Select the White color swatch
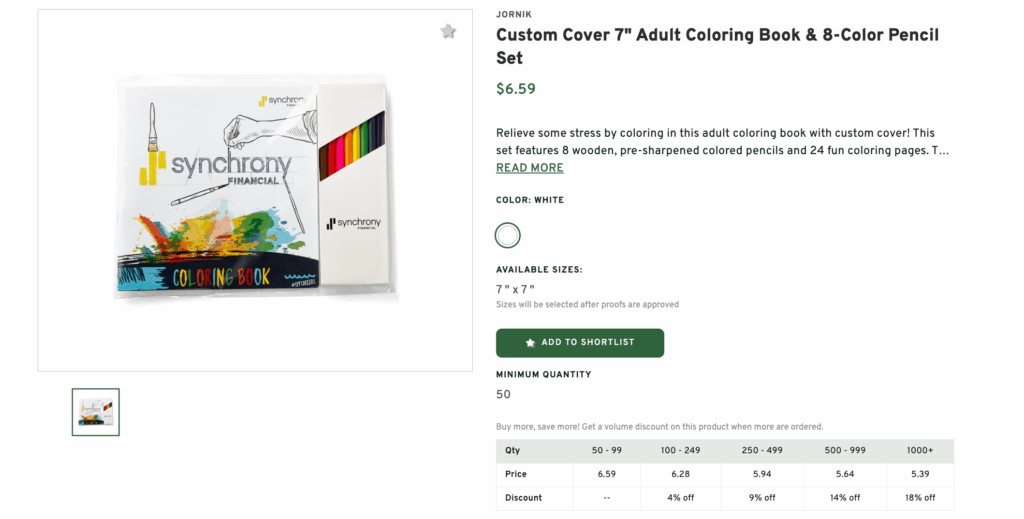The image size is (1024, 519). [x=508, y=235]
